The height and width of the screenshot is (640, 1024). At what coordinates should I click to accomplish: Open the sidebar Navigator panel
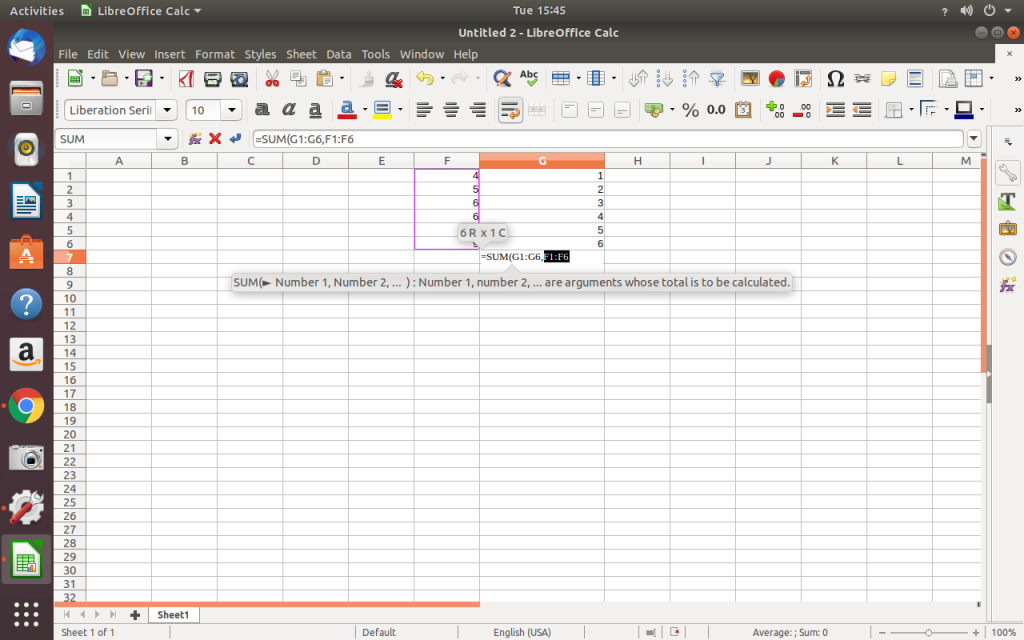point(1007,257)
